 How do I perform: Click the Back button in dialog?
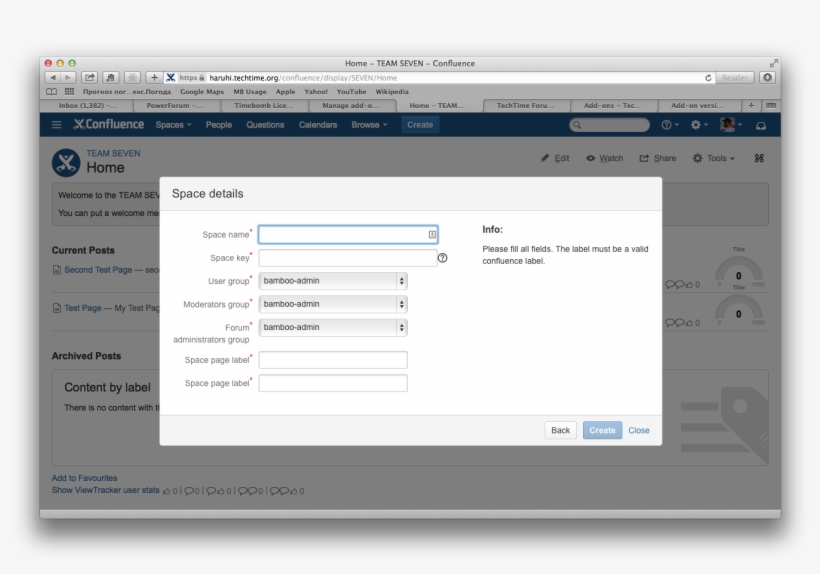coord(560,430)
